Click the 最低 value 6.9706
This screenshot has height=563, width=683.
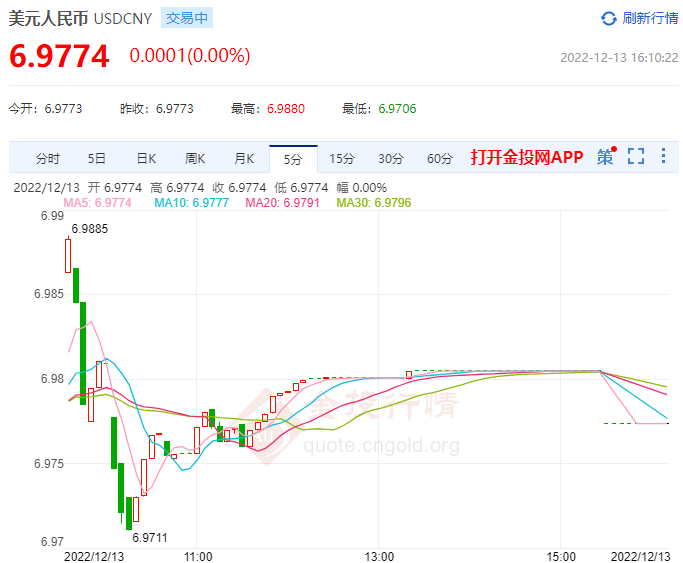point(397,108)
